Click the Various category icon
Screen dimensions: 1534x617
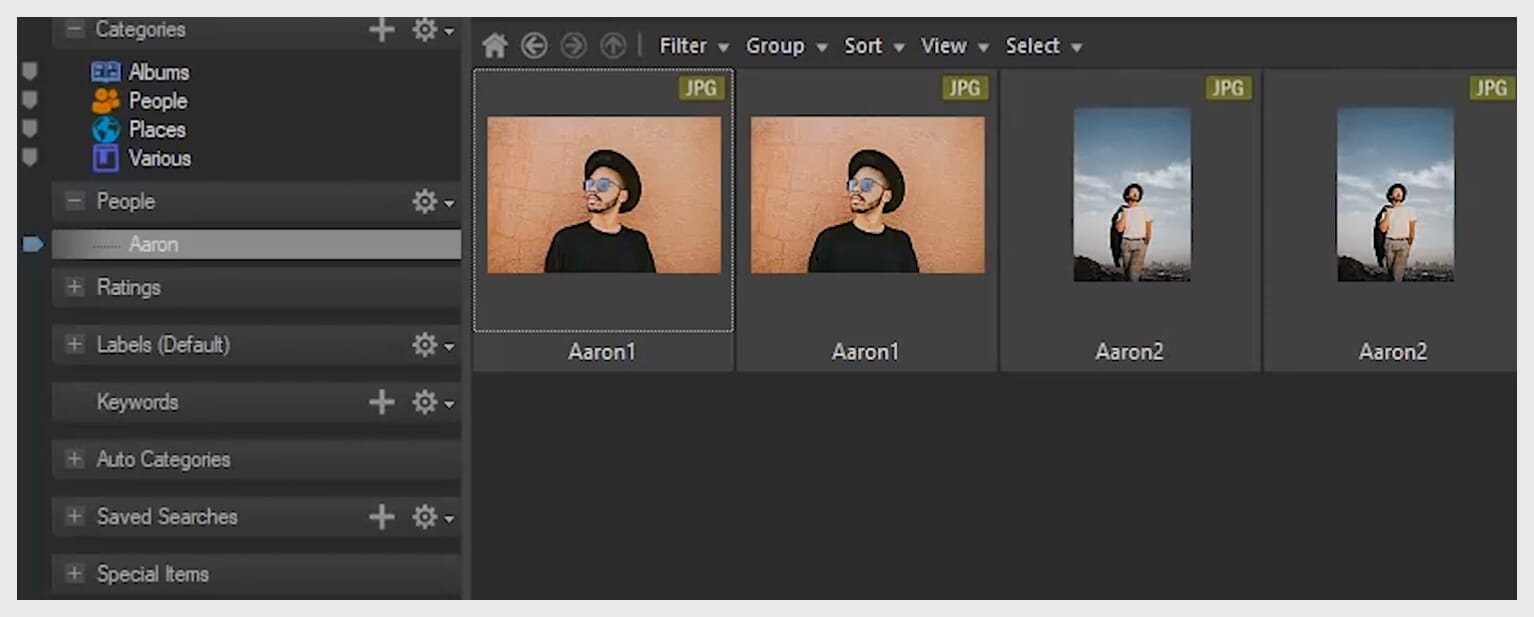106,158
